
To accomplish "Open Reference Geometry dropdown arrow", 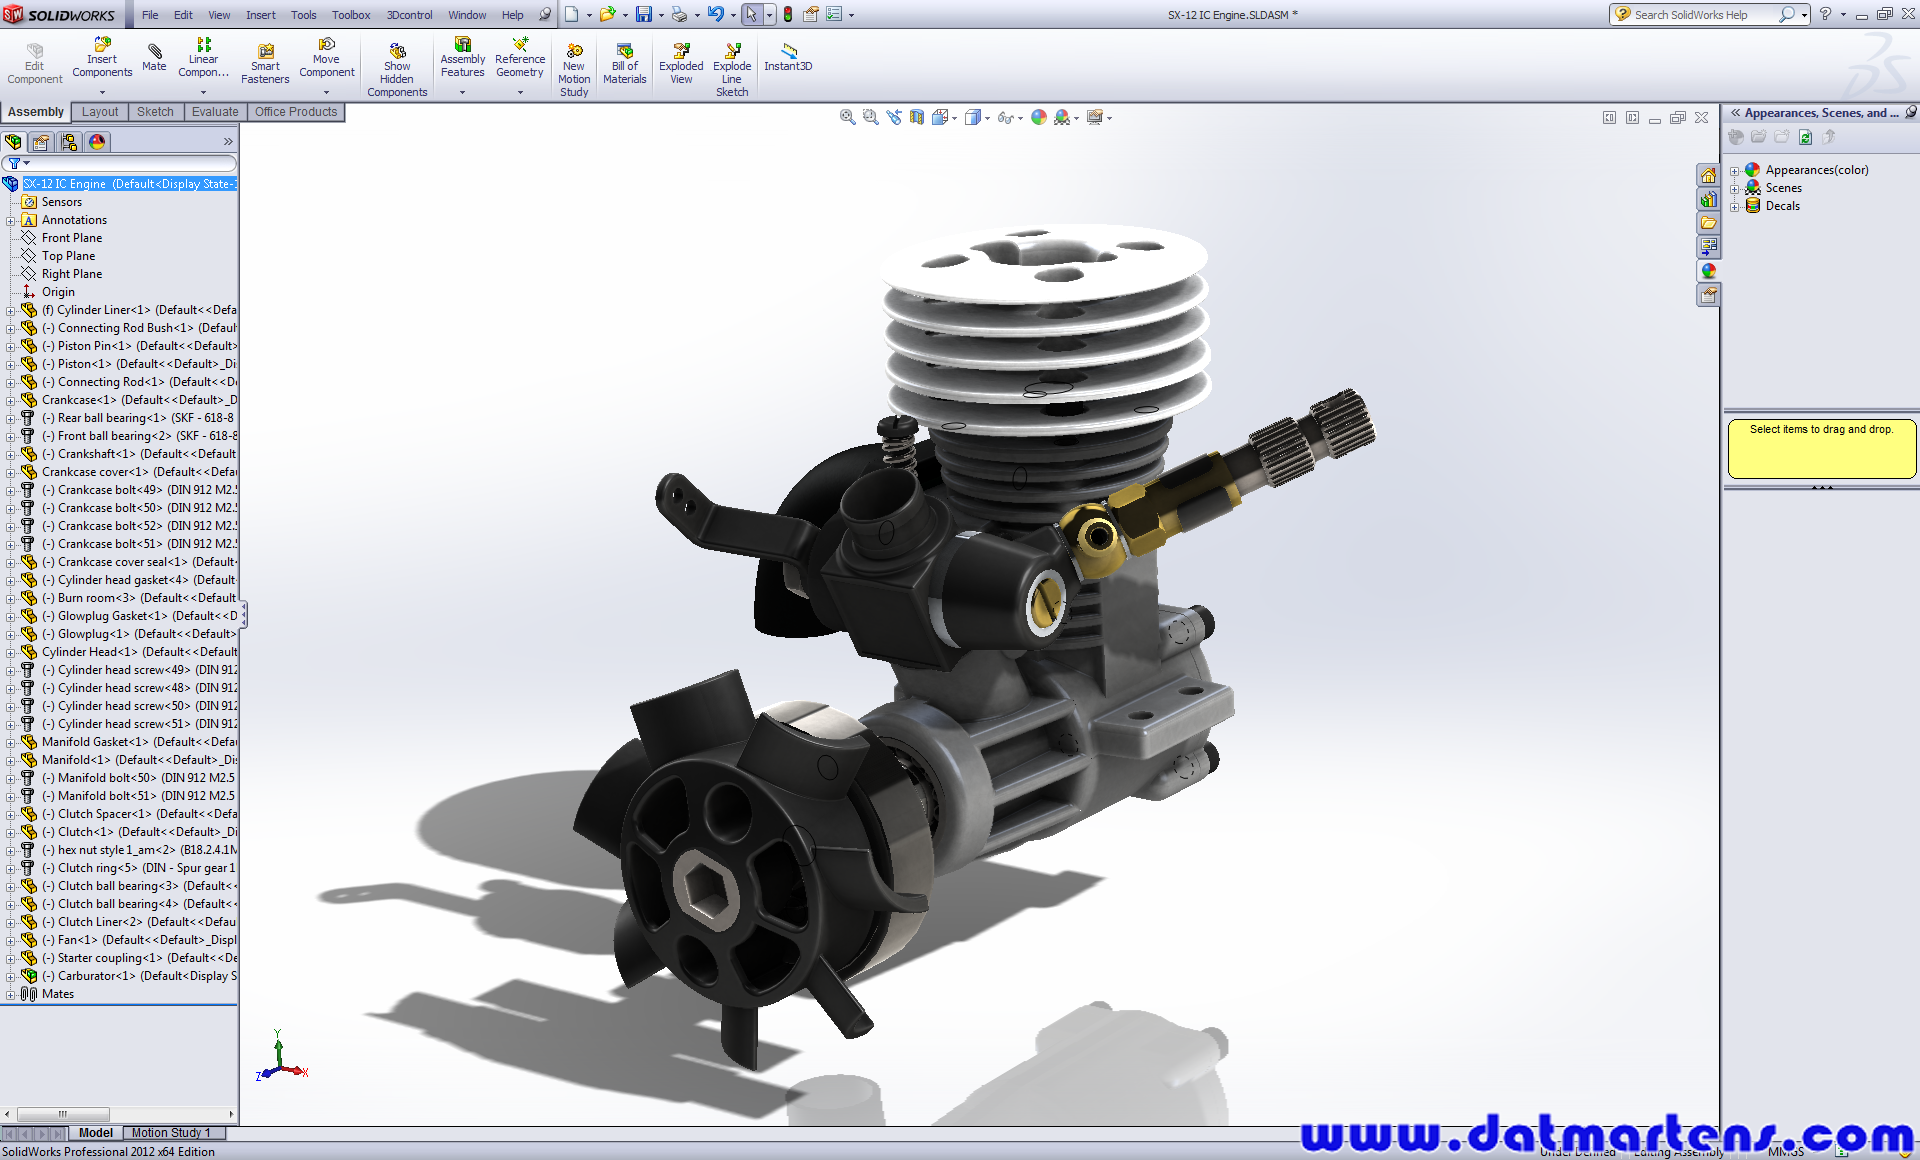I will click(520, 92).
